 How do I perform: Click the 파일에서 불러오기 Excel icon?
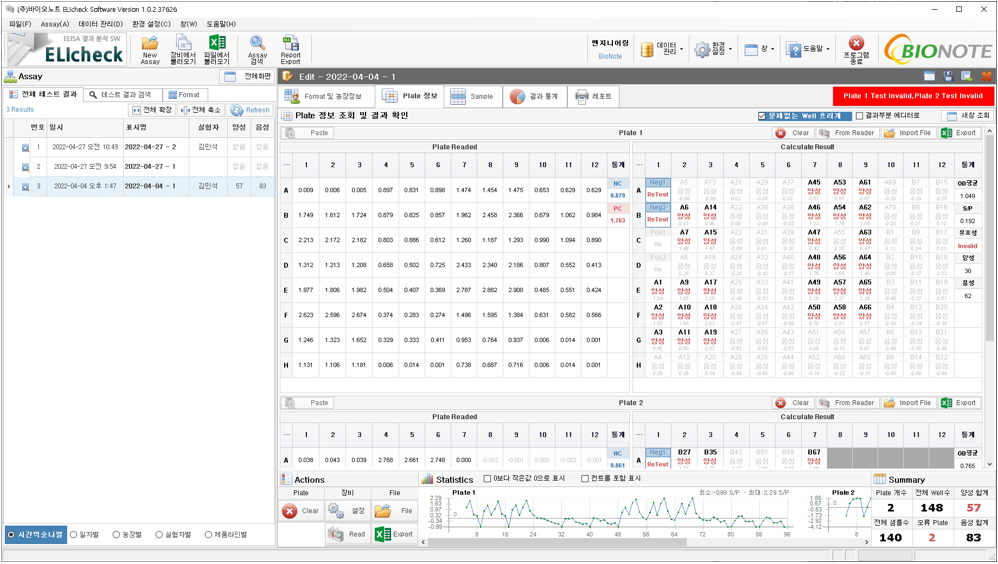[216, 49]
